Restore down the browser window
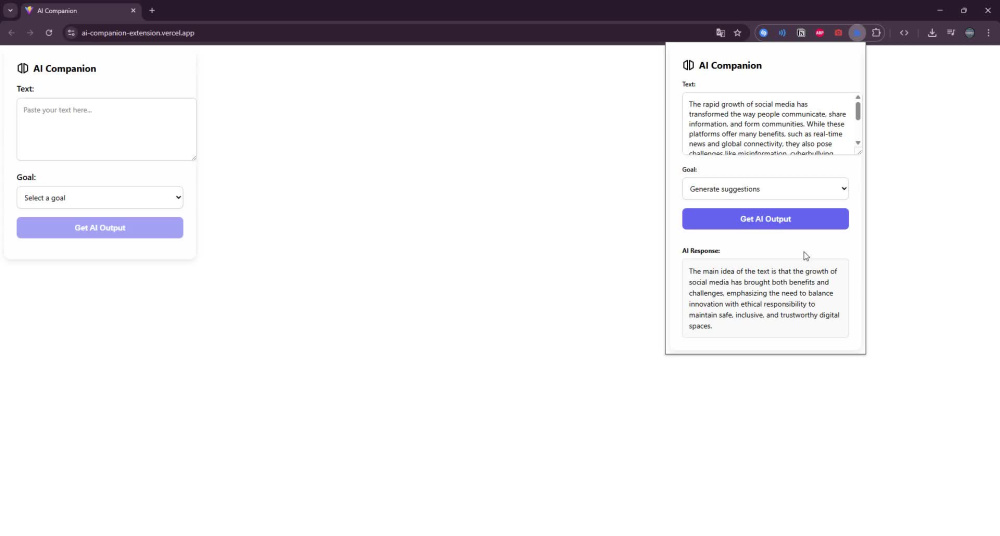The height and width of the screenshot is (536, 1000). pyautogui.click(x=964, y=11)
